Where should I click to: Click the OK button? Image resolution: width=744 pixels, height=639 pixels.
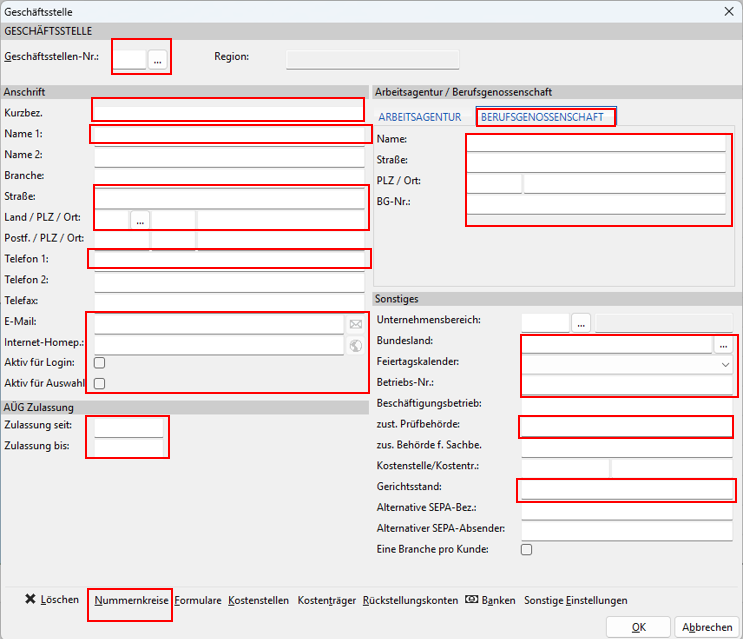click(x=638, y=627)
